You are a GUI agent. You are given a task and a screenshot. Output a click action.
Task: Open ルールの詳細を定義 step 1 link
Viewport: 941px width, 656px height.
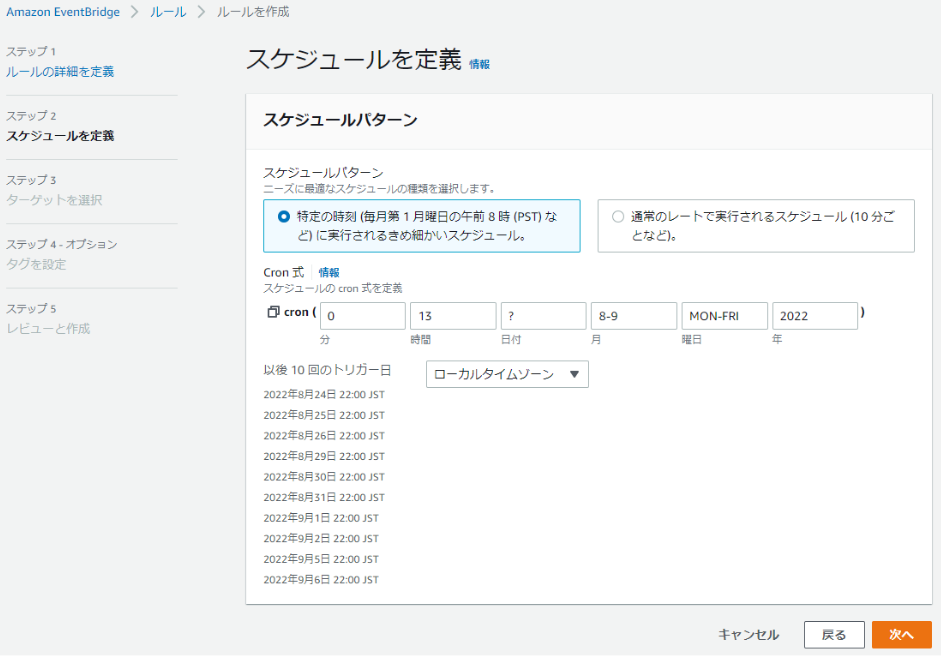pos(60,72)
